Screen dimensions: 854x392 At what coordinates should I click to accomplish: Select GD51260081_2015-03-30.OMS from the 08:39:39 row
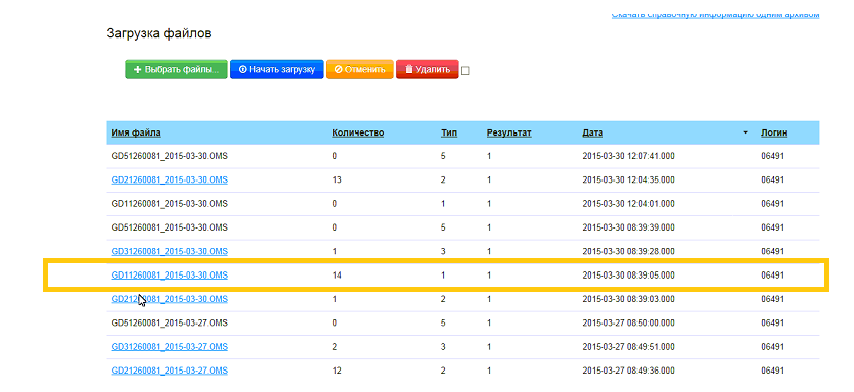169,228
